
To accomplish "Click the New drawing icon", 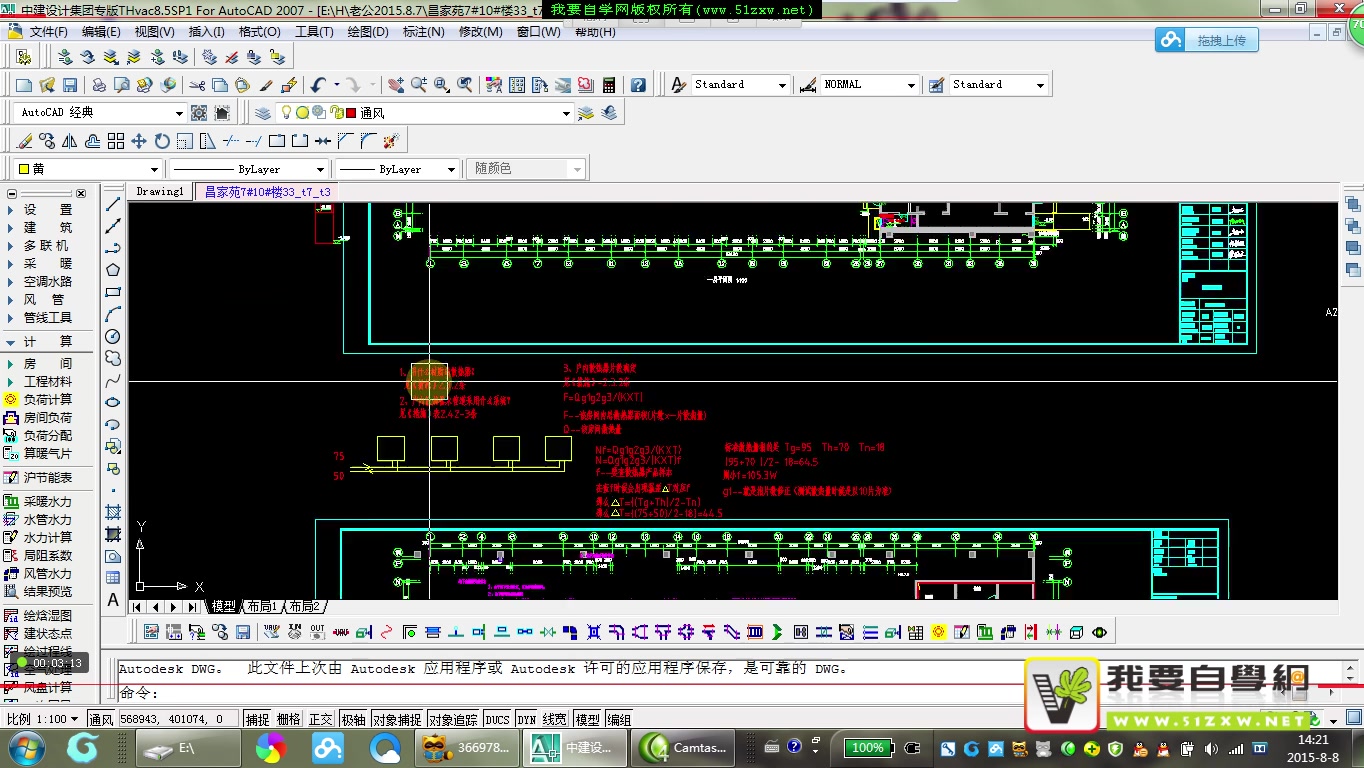I will point(24,85).
